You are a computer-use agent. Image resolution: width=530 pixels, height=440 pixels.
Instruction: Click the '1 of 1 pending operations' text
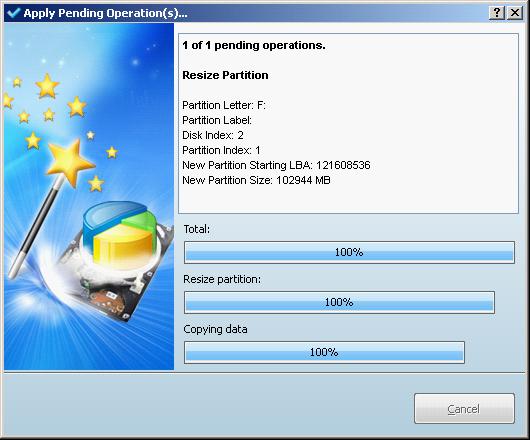coord(254,45)
